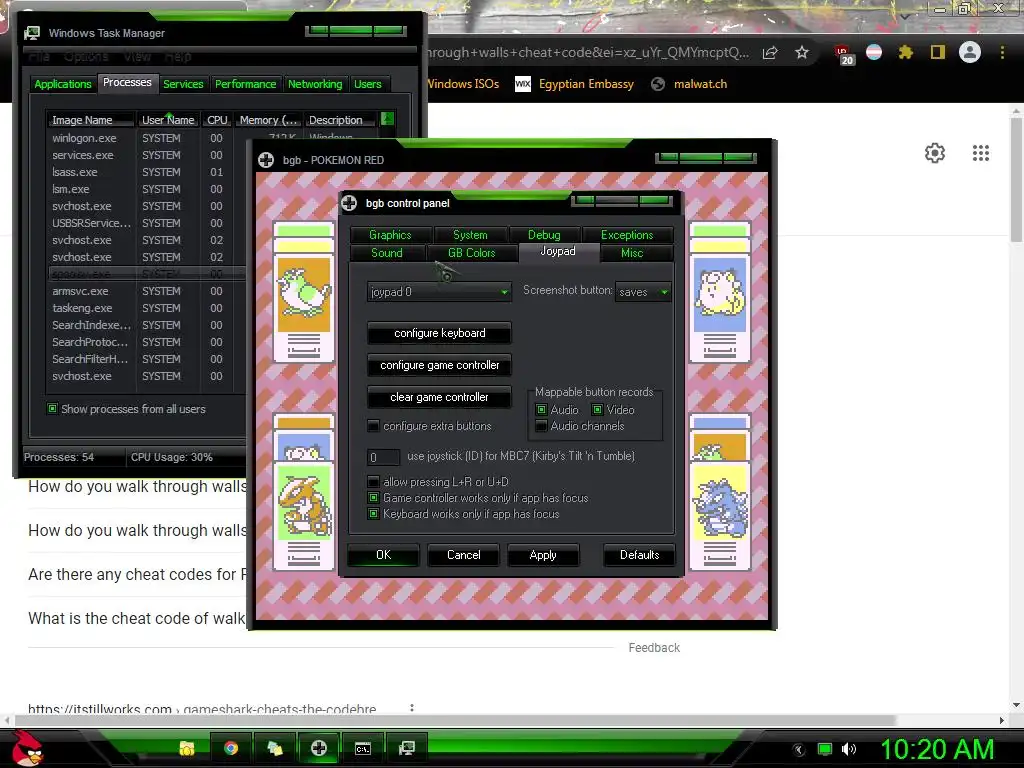
Task: Open Task Manager Performance tab
Action: pyautogui.click(x=246, y=84)
